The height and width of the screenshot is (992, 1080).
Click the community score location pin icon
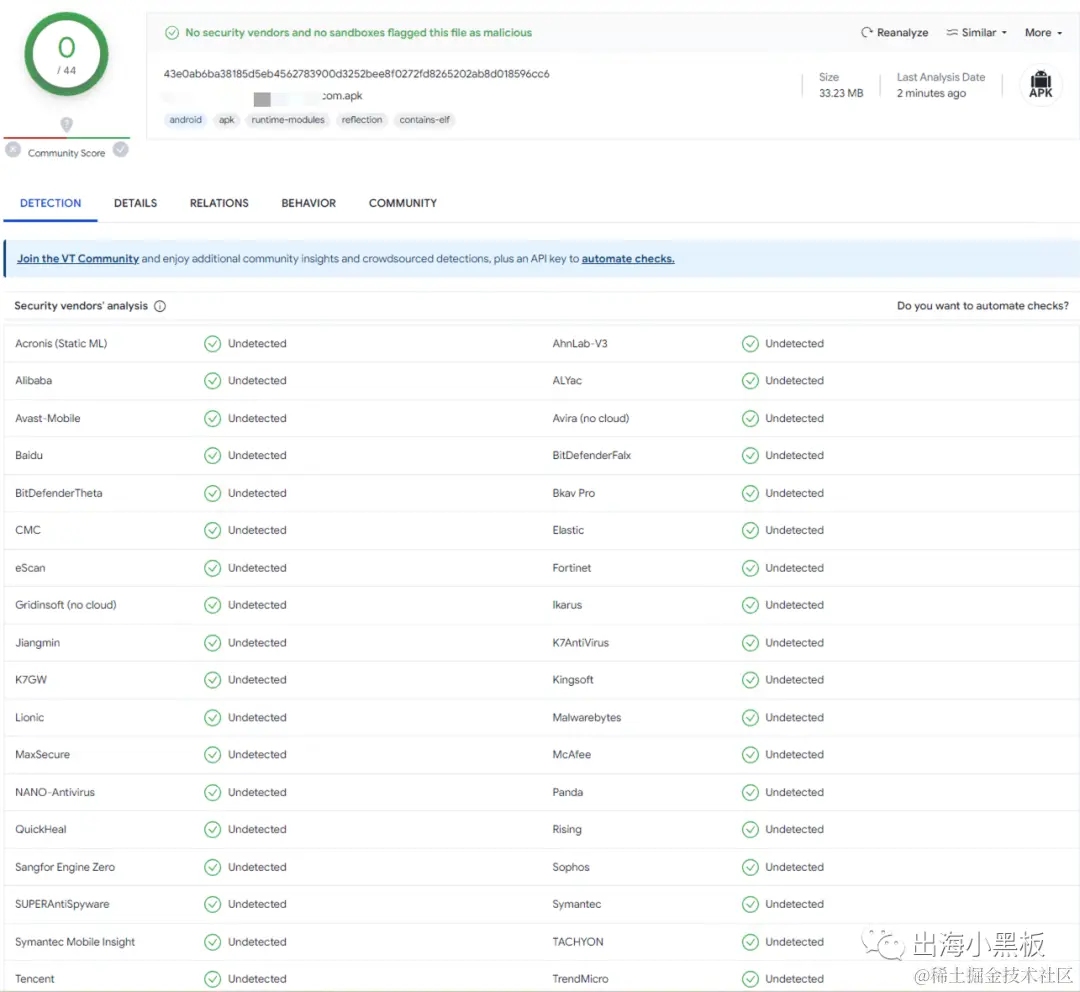tap(66, 125)
